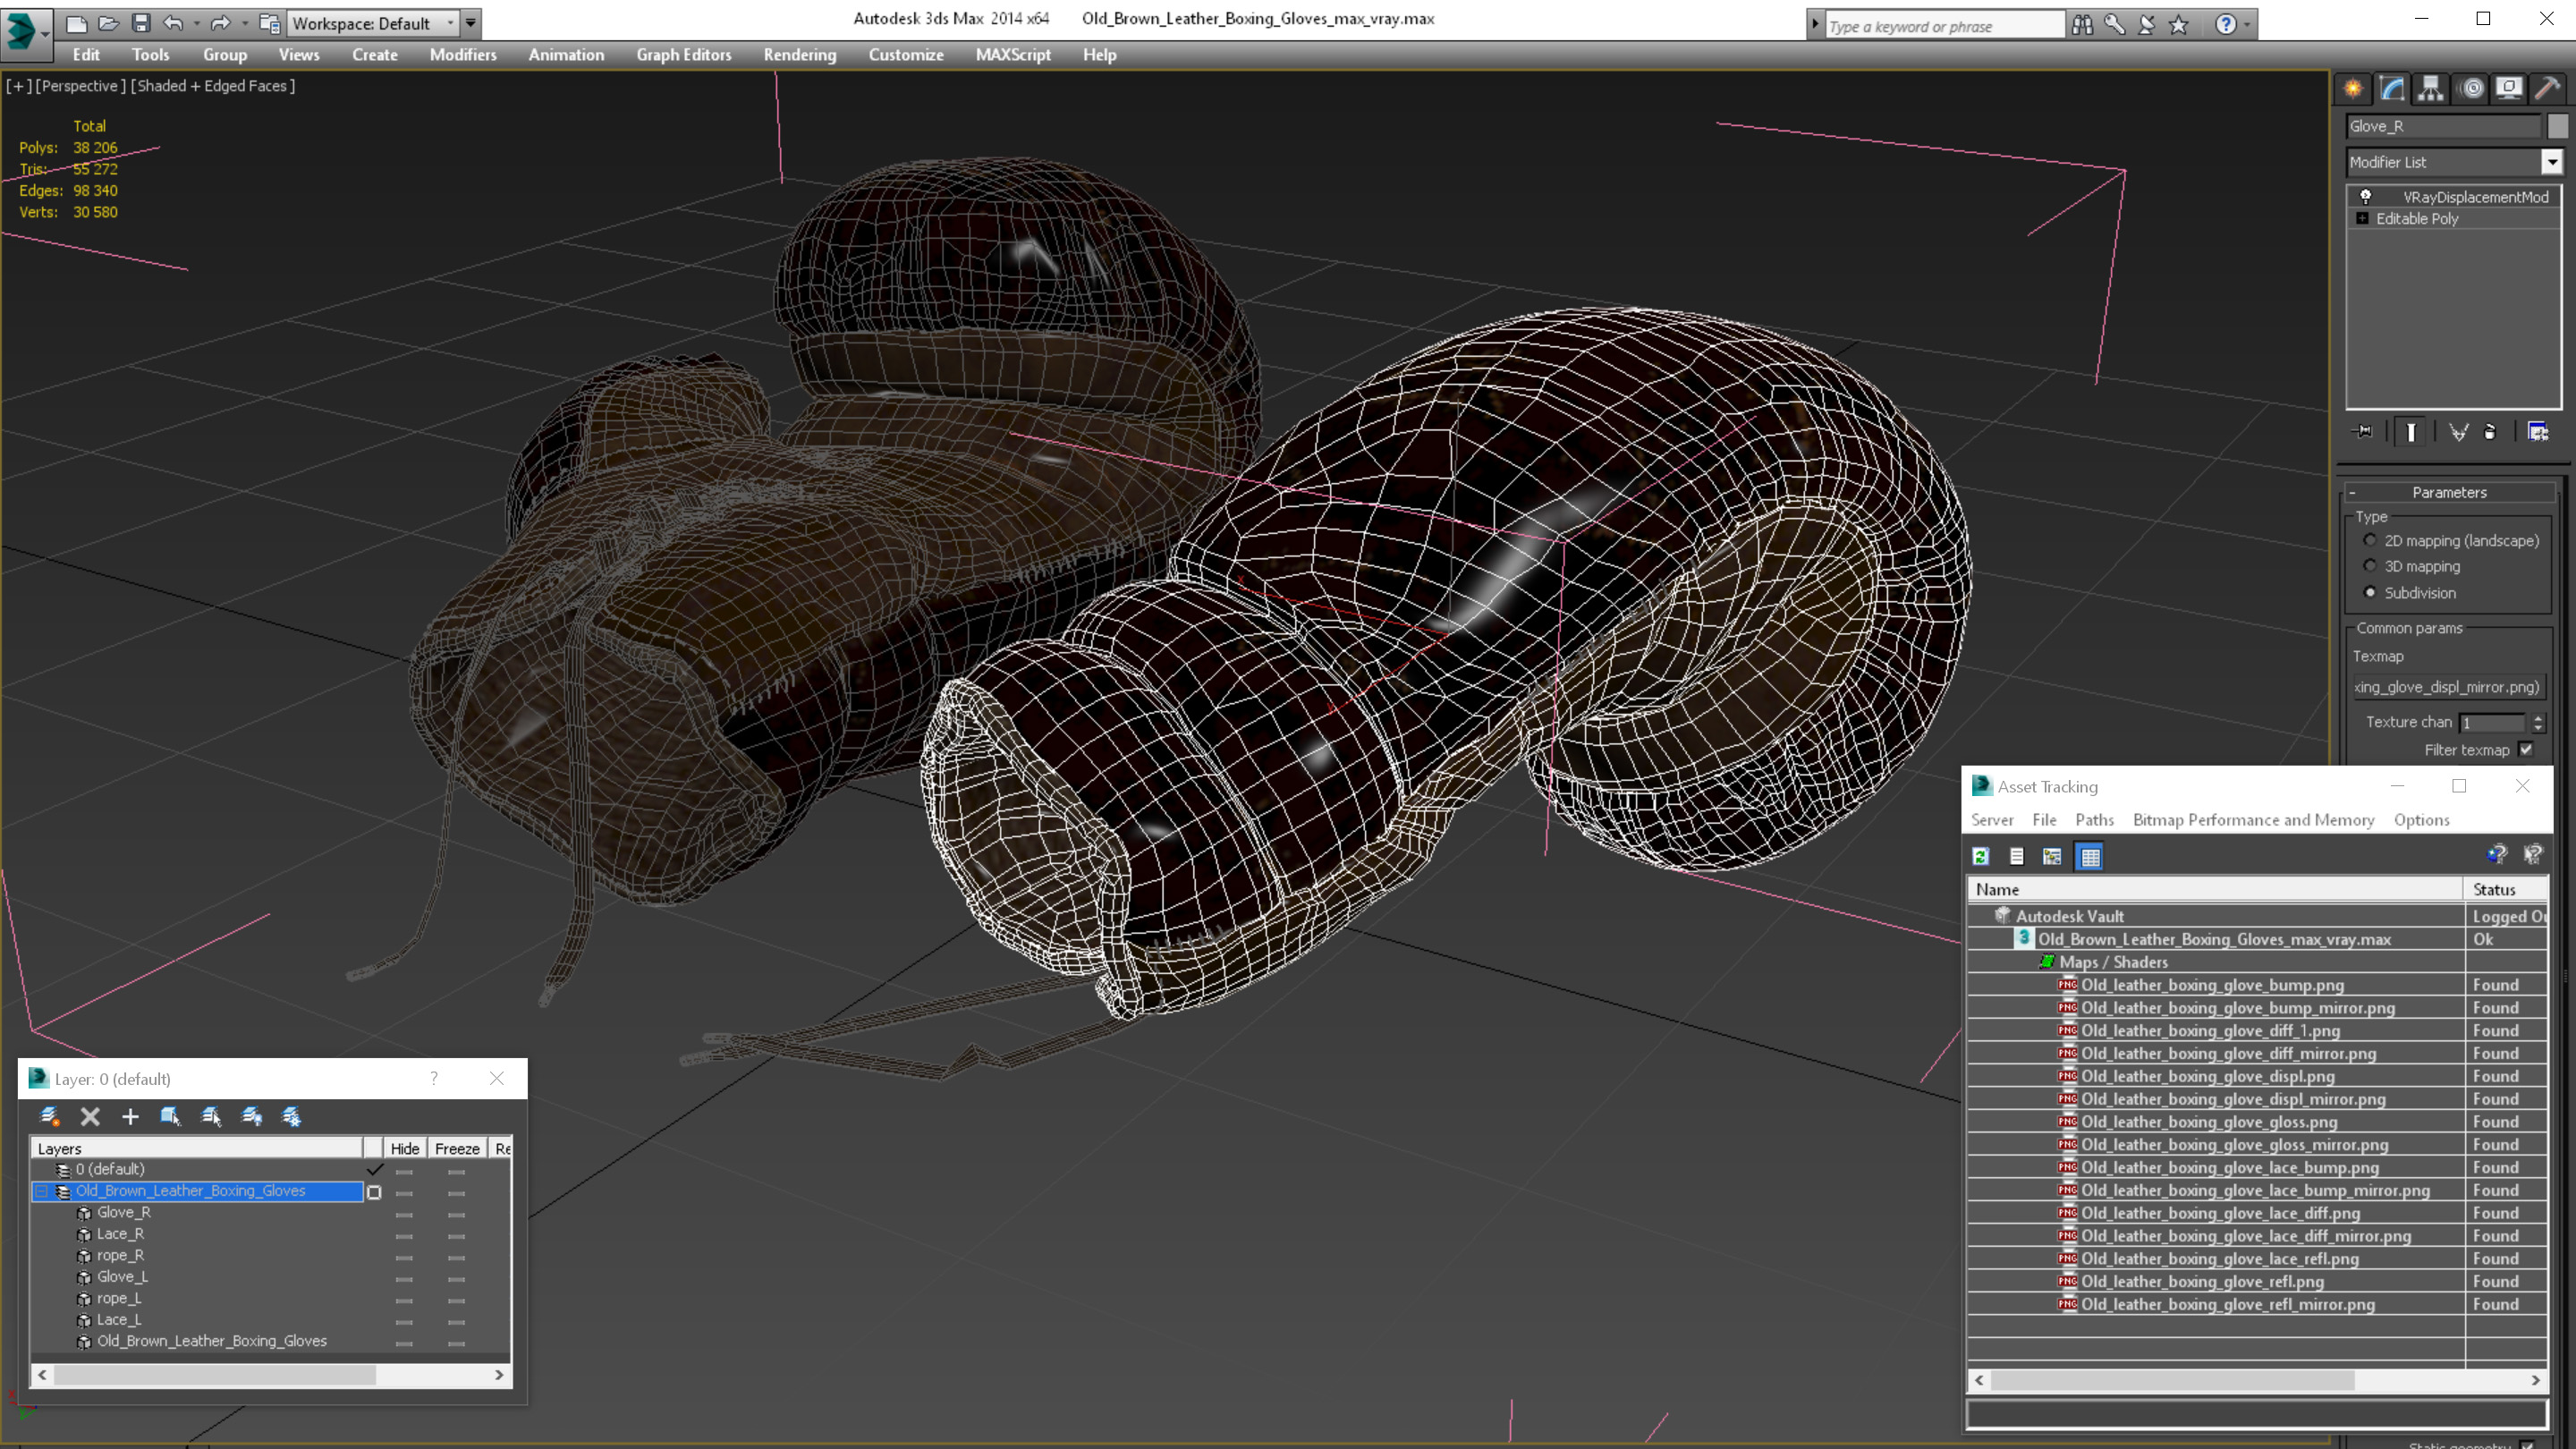Click Remove Modifier trash icon
Image resolution: width=2576 pixels, height=1449 pixels.
point(2490,432)
